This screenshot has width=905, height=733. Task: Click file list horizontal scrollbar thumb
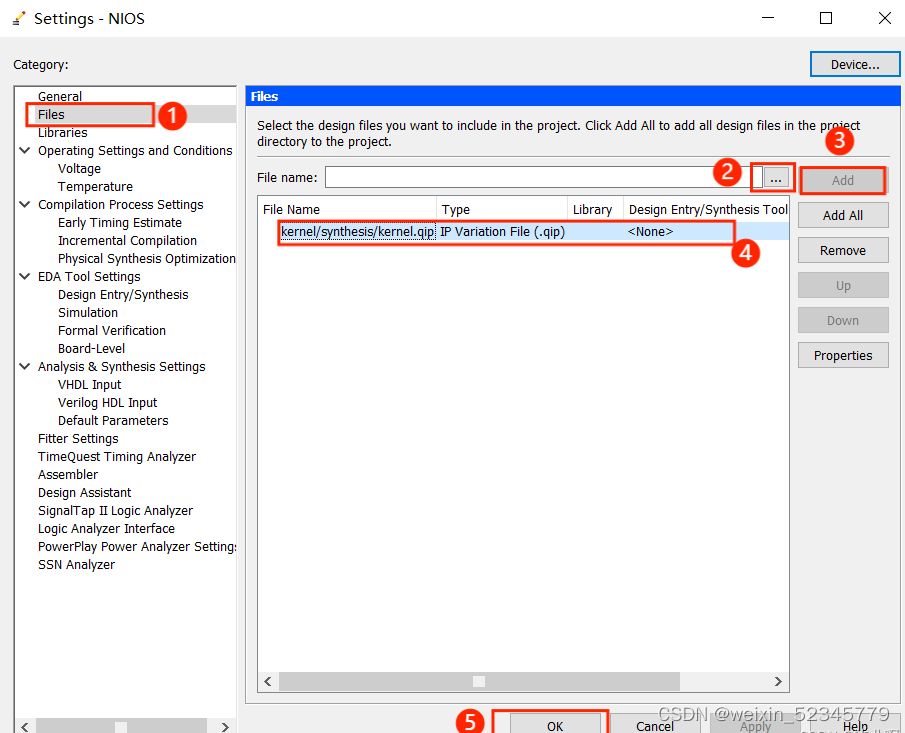point(479,682)
